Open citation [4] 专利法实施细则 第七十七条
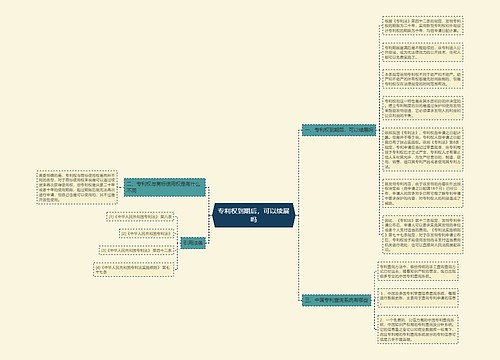500x360 pixels. [x=134, y=269]
